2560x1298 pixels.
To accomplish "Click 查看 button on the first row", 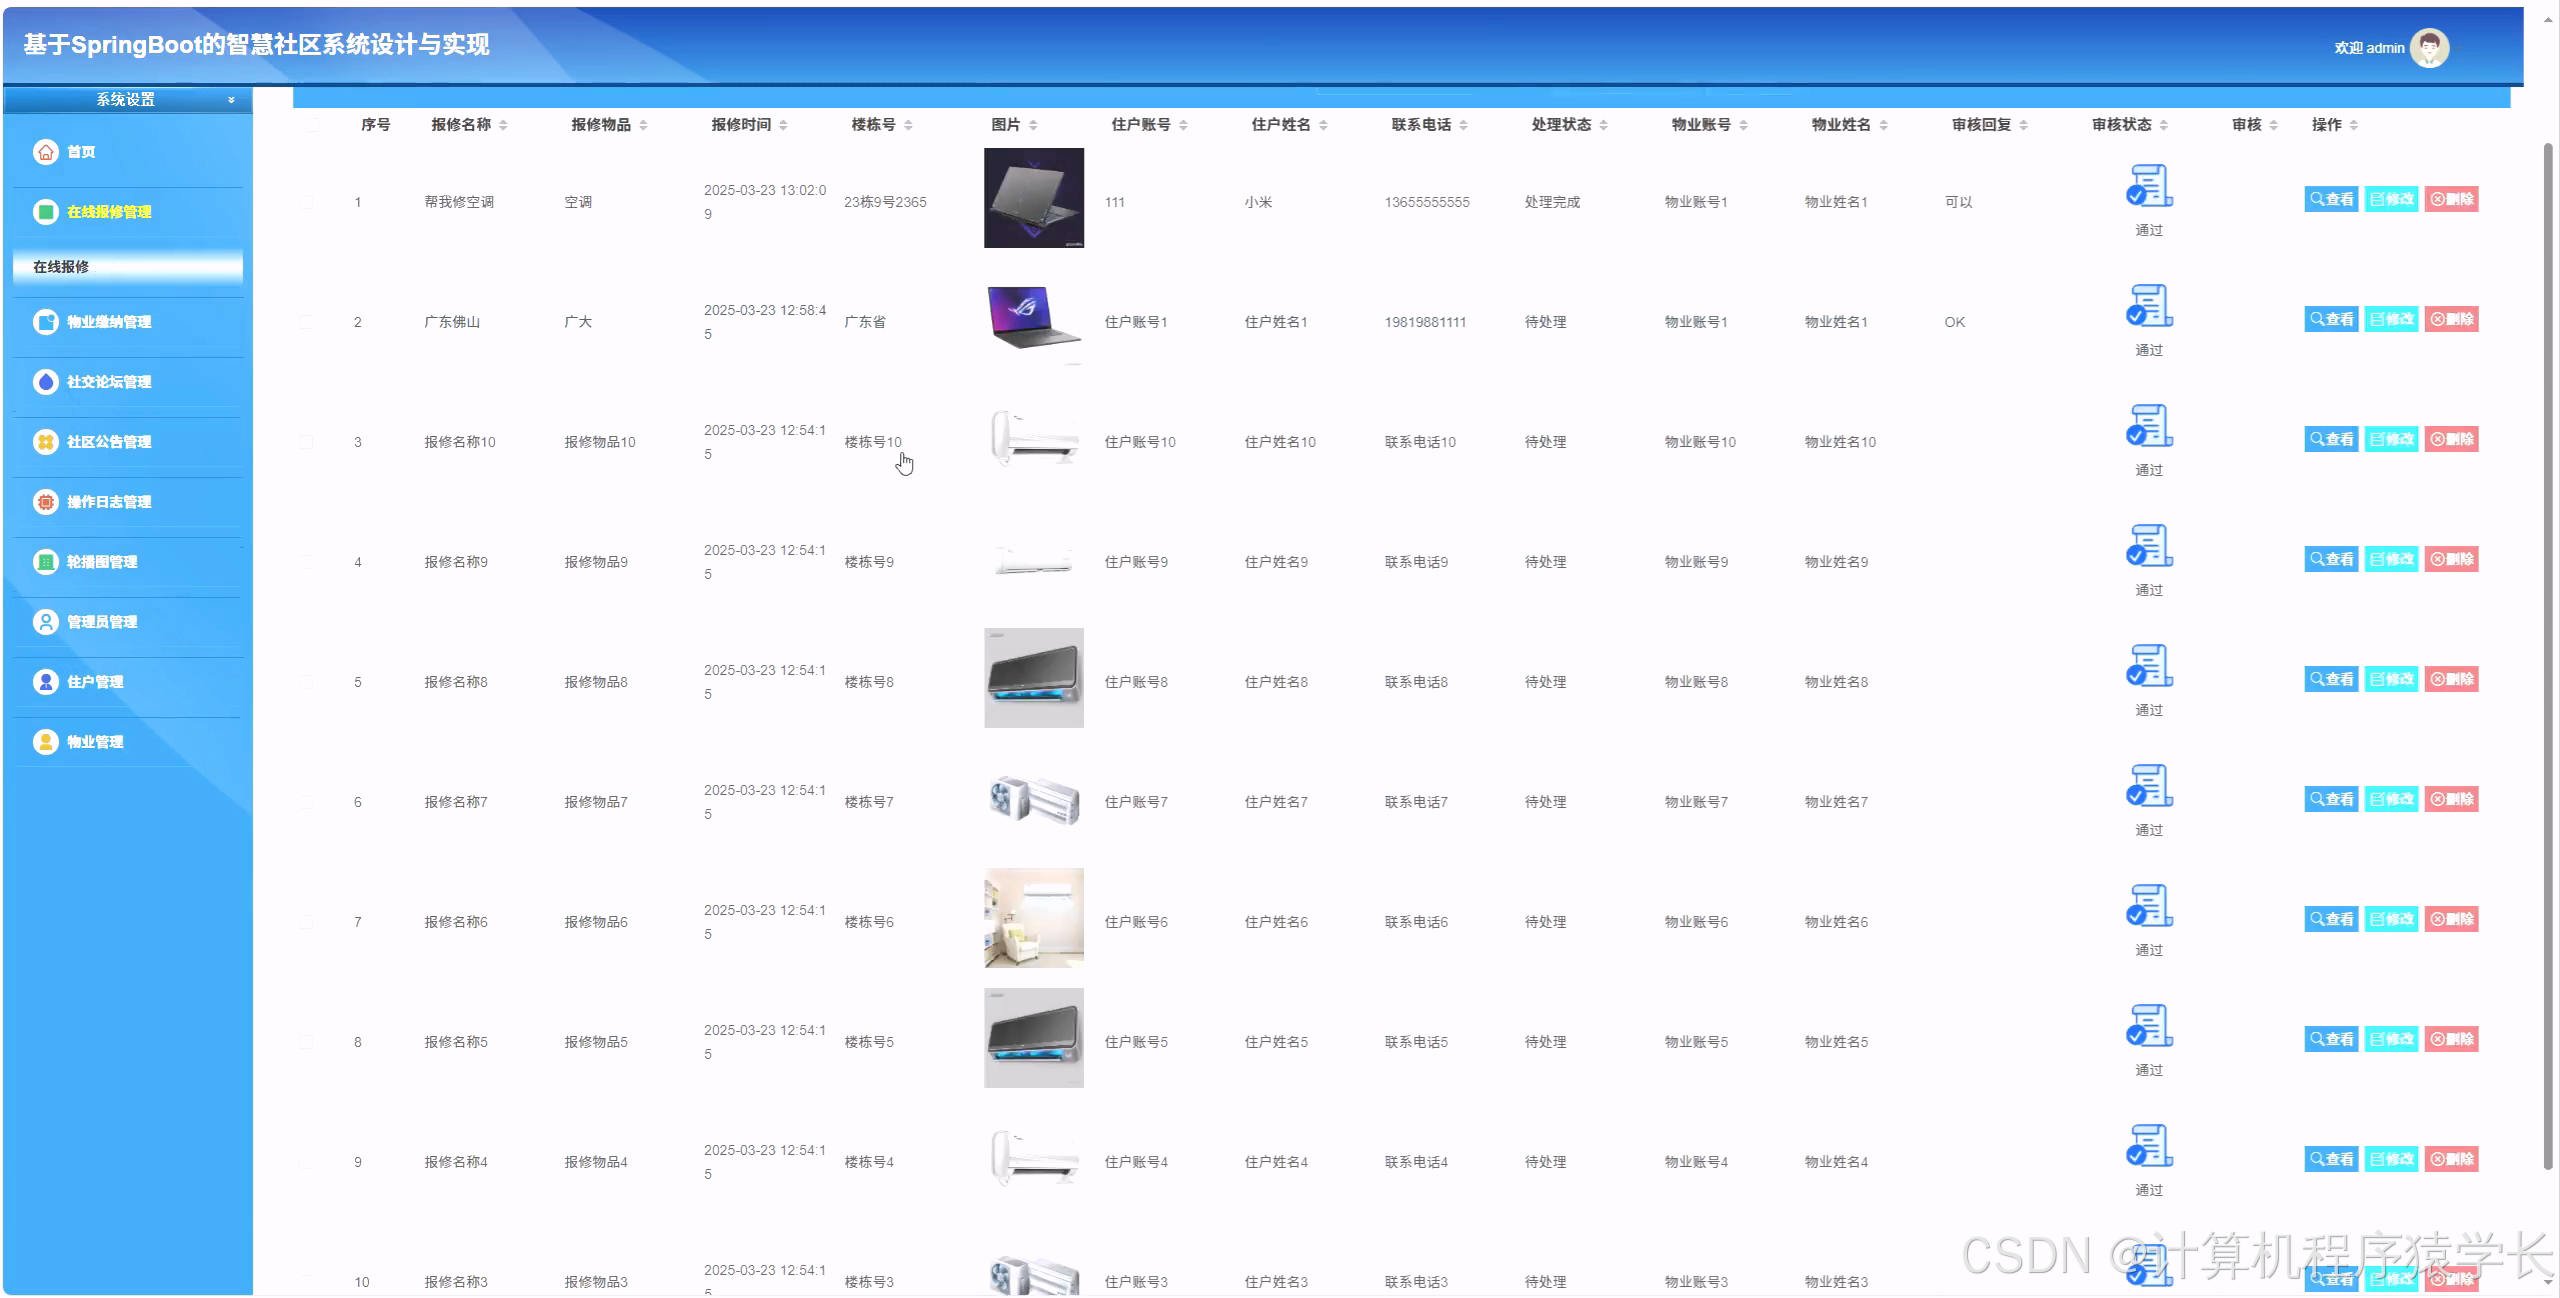I will (x=2331, y=198).
